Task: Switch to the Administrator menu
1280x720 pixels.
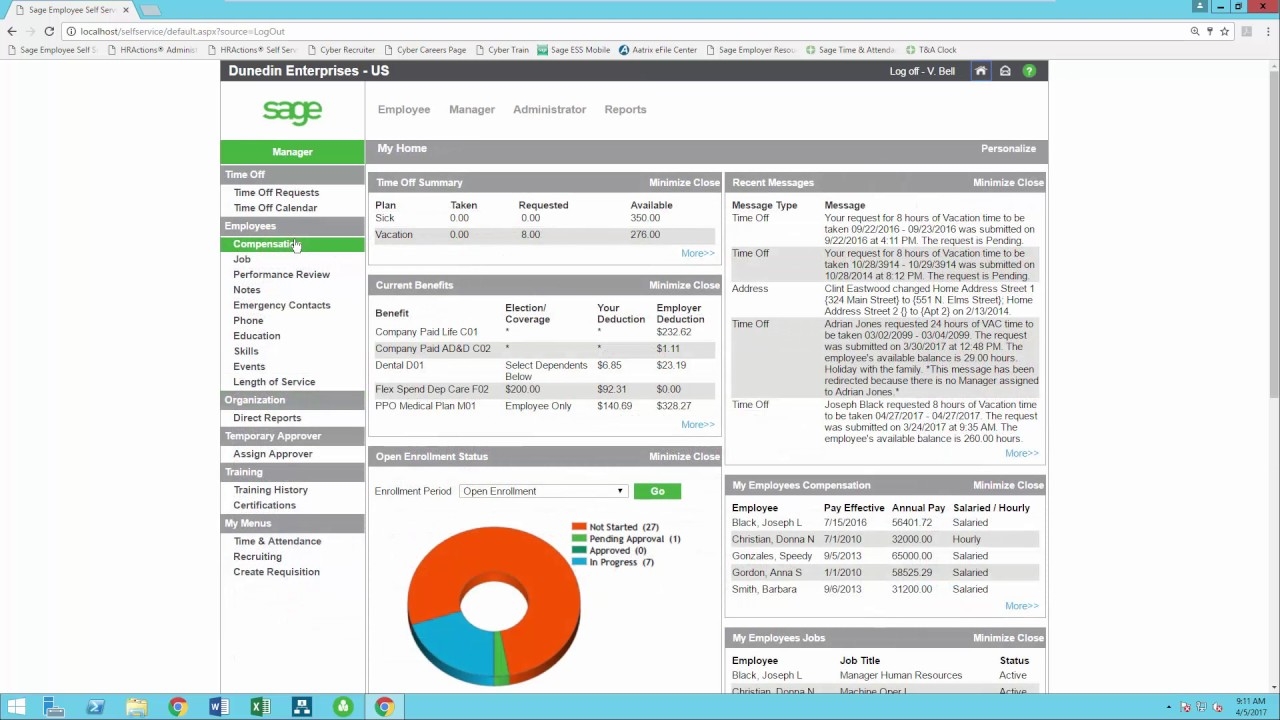Action: [x=549, y=109]
